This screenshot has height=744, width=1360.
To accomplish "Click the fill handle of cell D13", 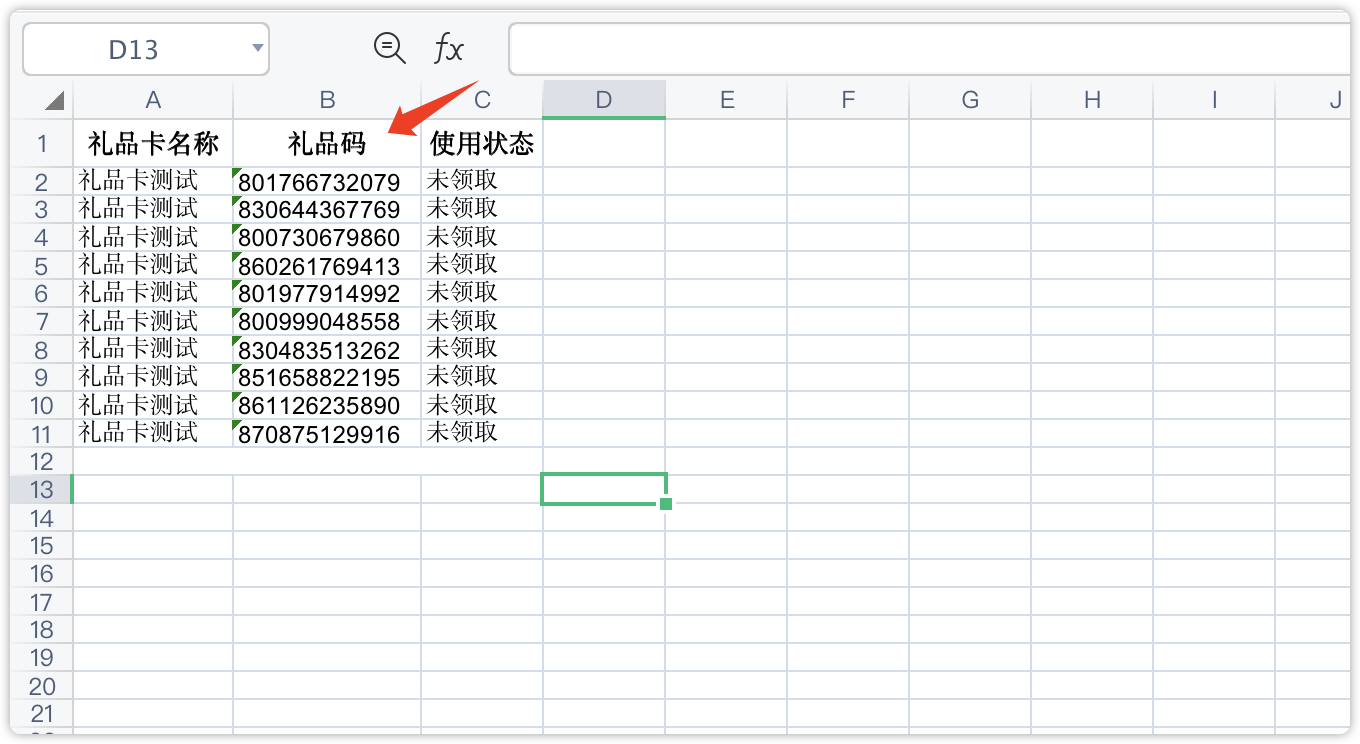I will (x=666, y=504).
